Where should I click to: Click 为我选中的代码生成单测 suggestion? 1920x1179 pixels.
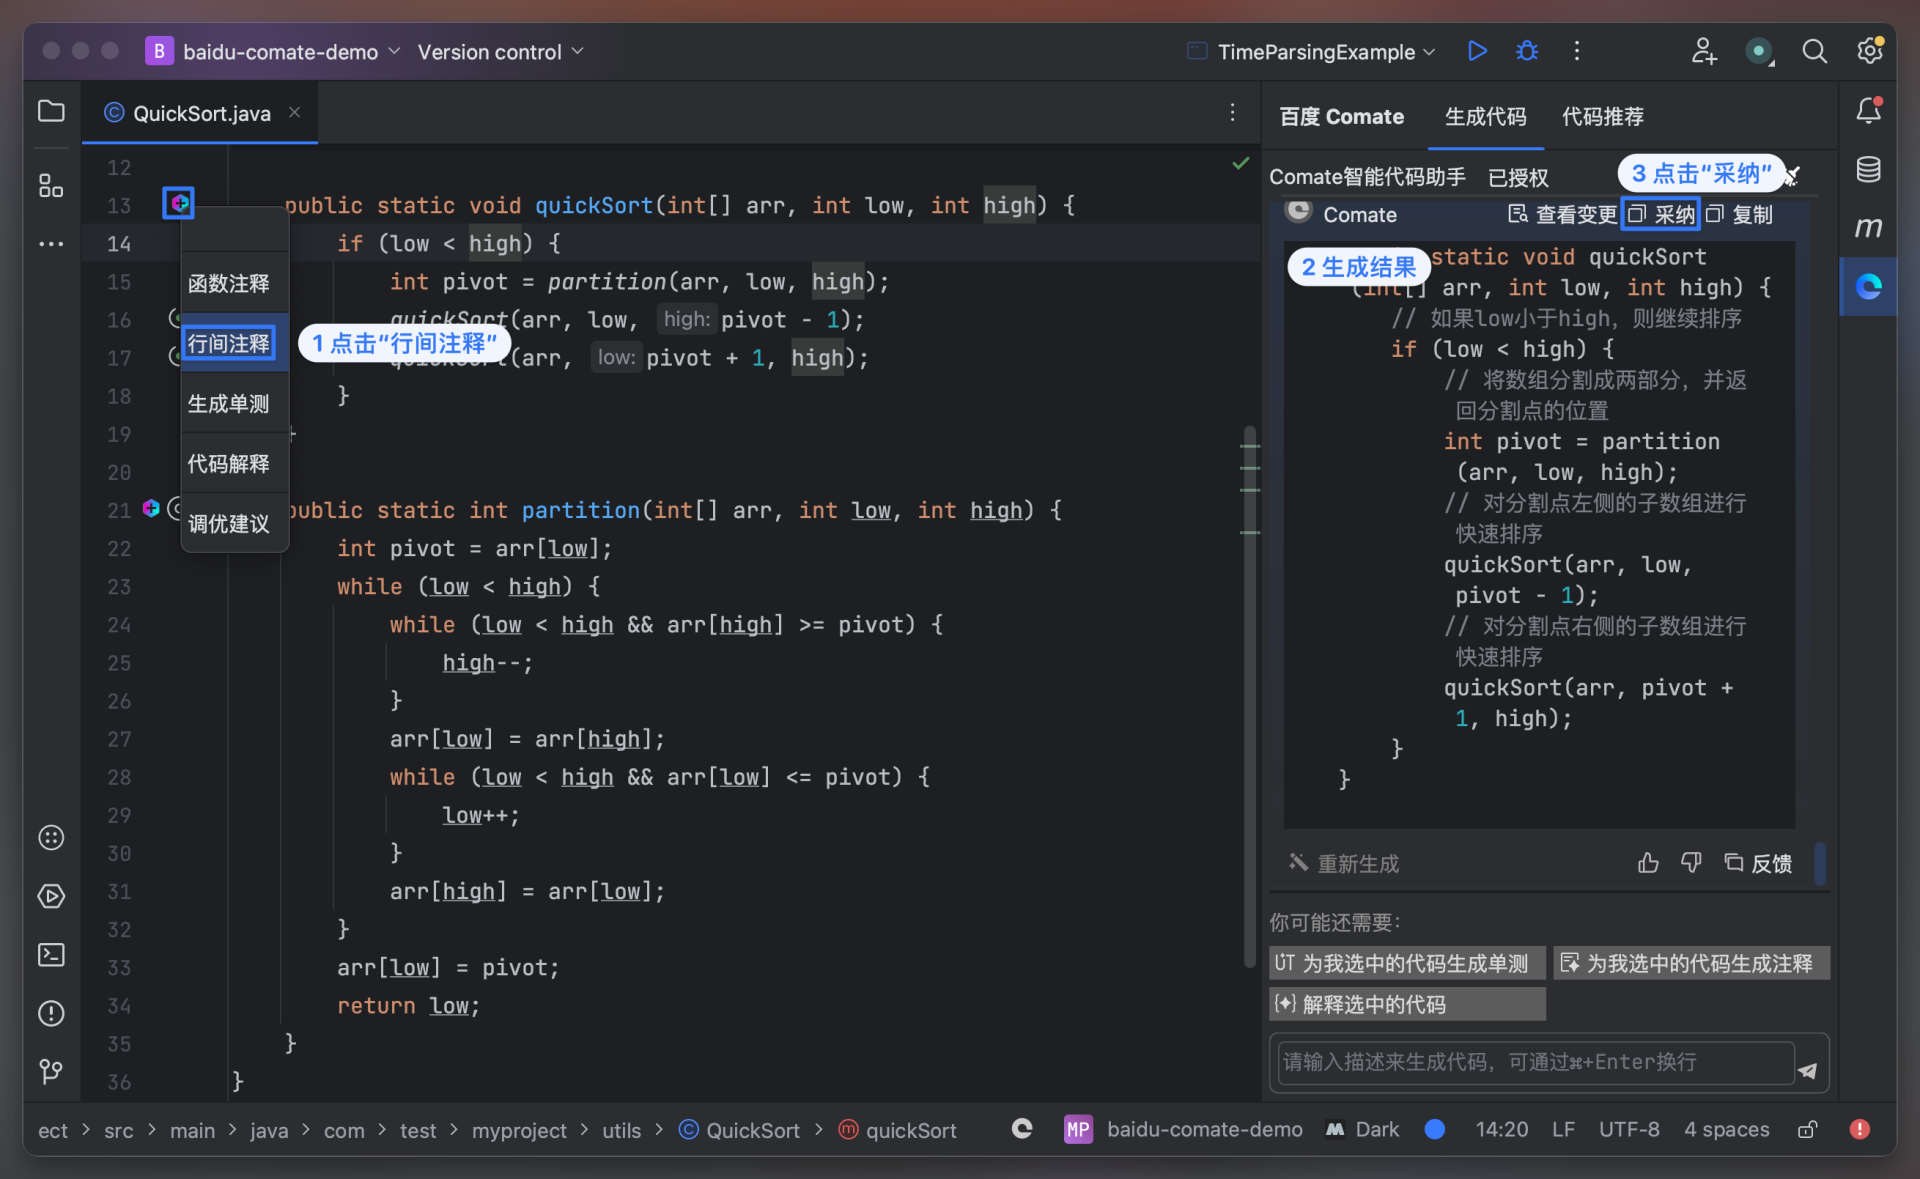point(1406,963)
